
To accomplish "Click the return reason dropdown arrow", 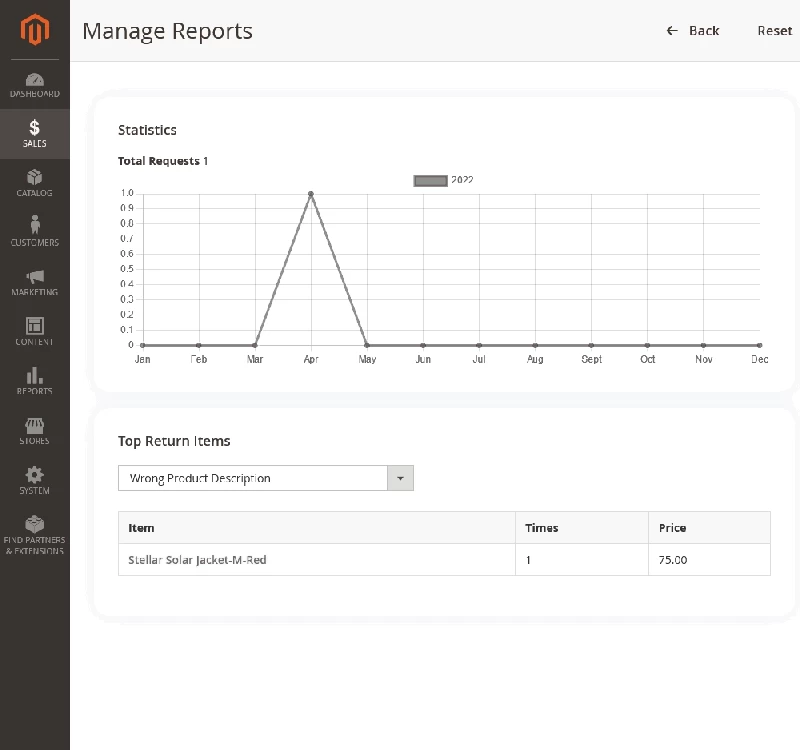I will pyautogui.click(x=401, y=478).
